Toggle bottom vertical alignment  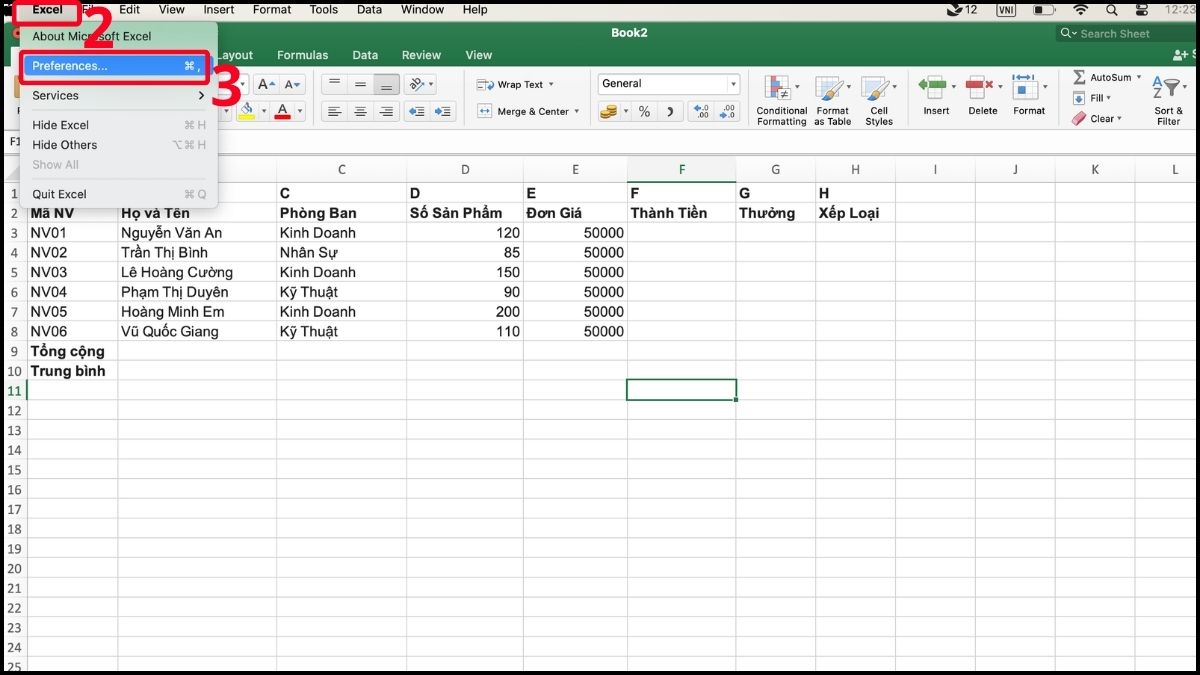387,85
